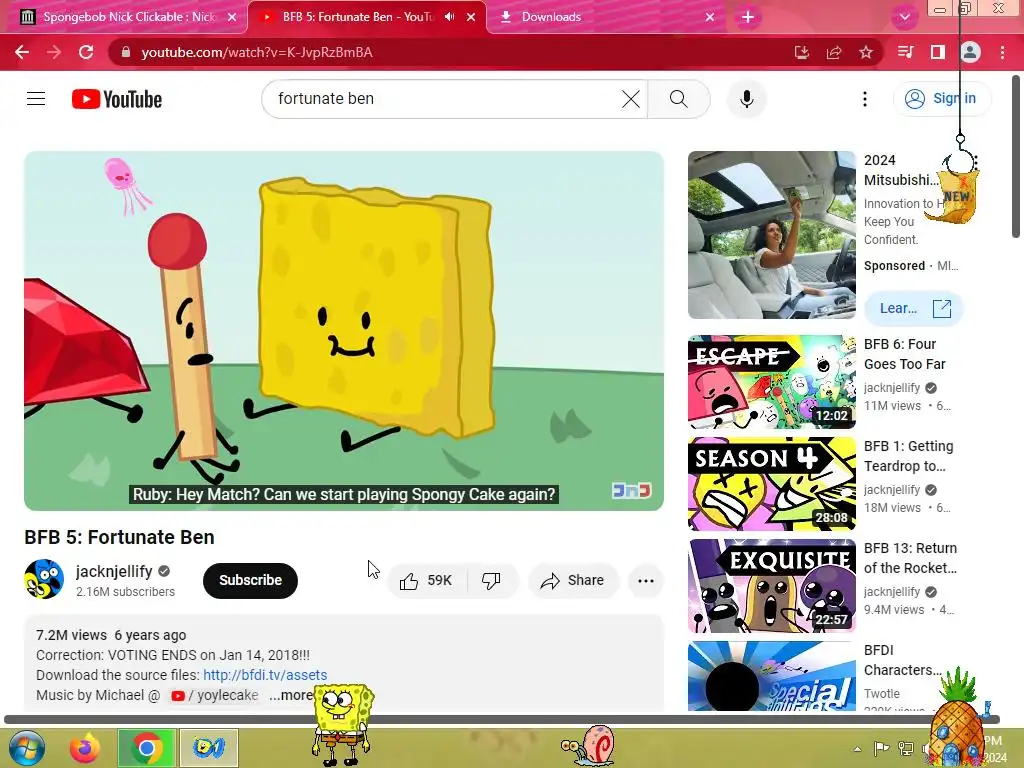Select BFB 1: Getting Teardrop title
1024x768 pixels.
click(908, 456)
